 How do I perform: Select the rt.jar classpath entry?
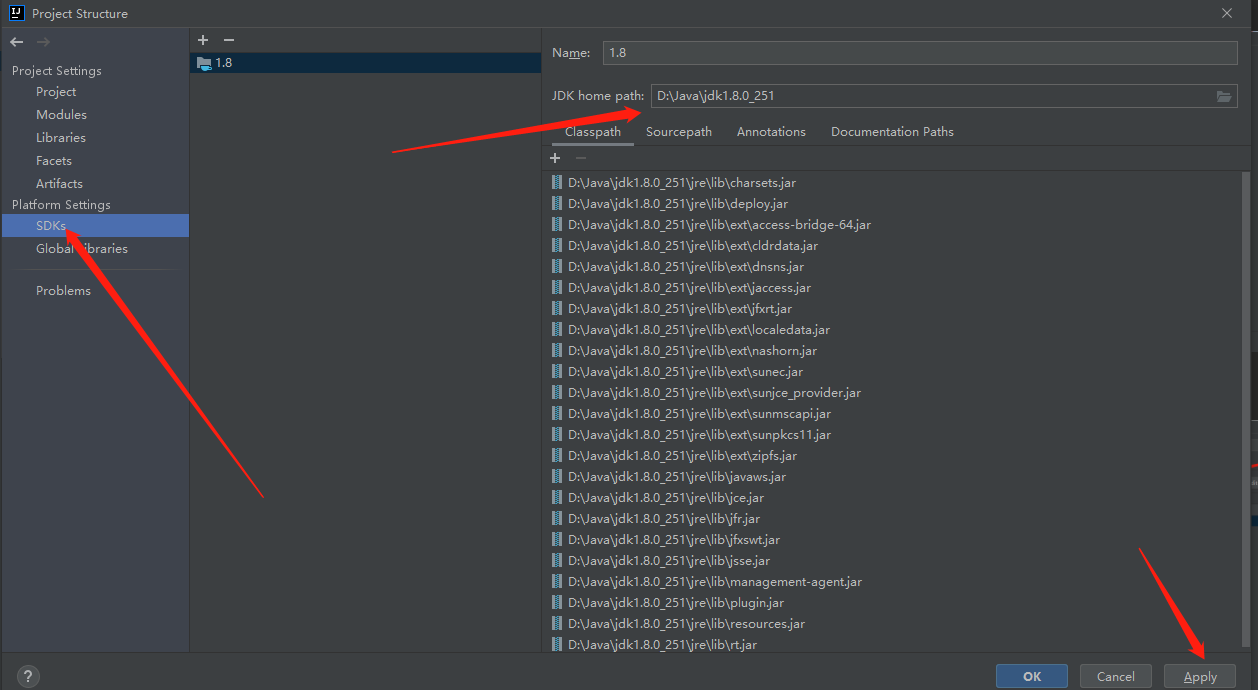(x=662, y=645)
